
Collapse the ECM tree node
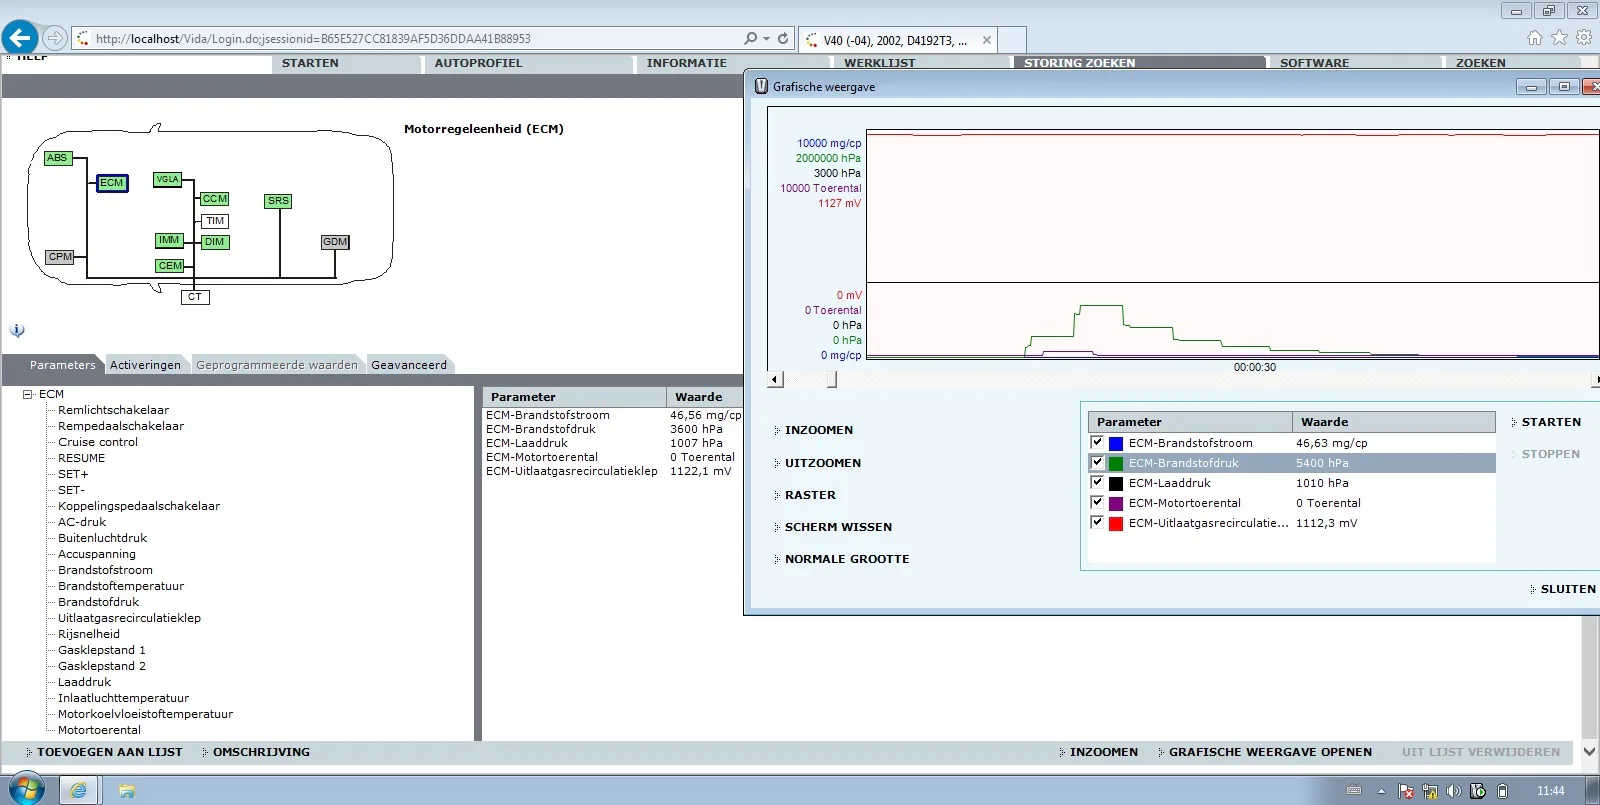pyautogui.click(x=28, y=394)
